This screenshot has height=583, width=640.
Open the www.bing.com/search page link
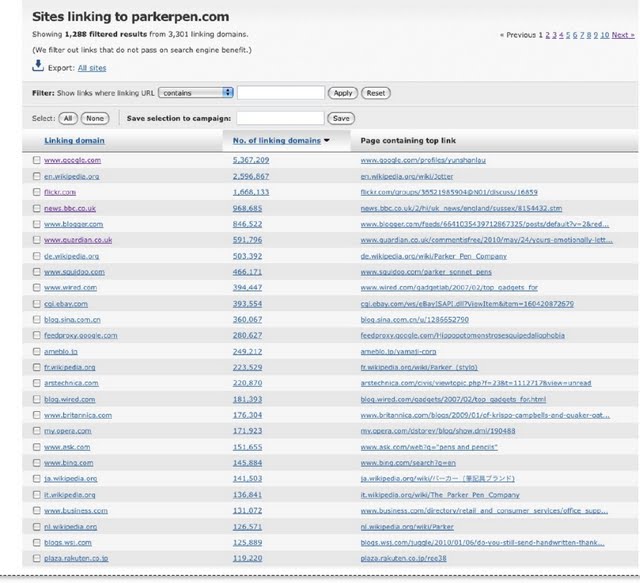click(408, 463)
